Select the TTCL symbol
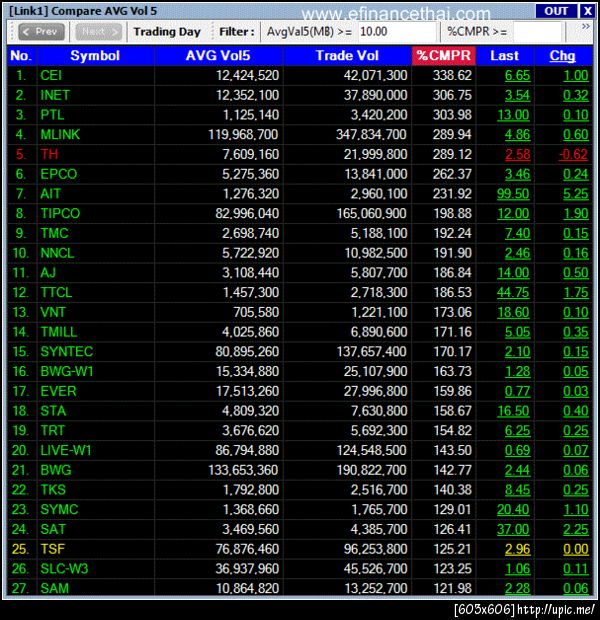This screenshot has width=600, height=620. [x=56, y=293]
